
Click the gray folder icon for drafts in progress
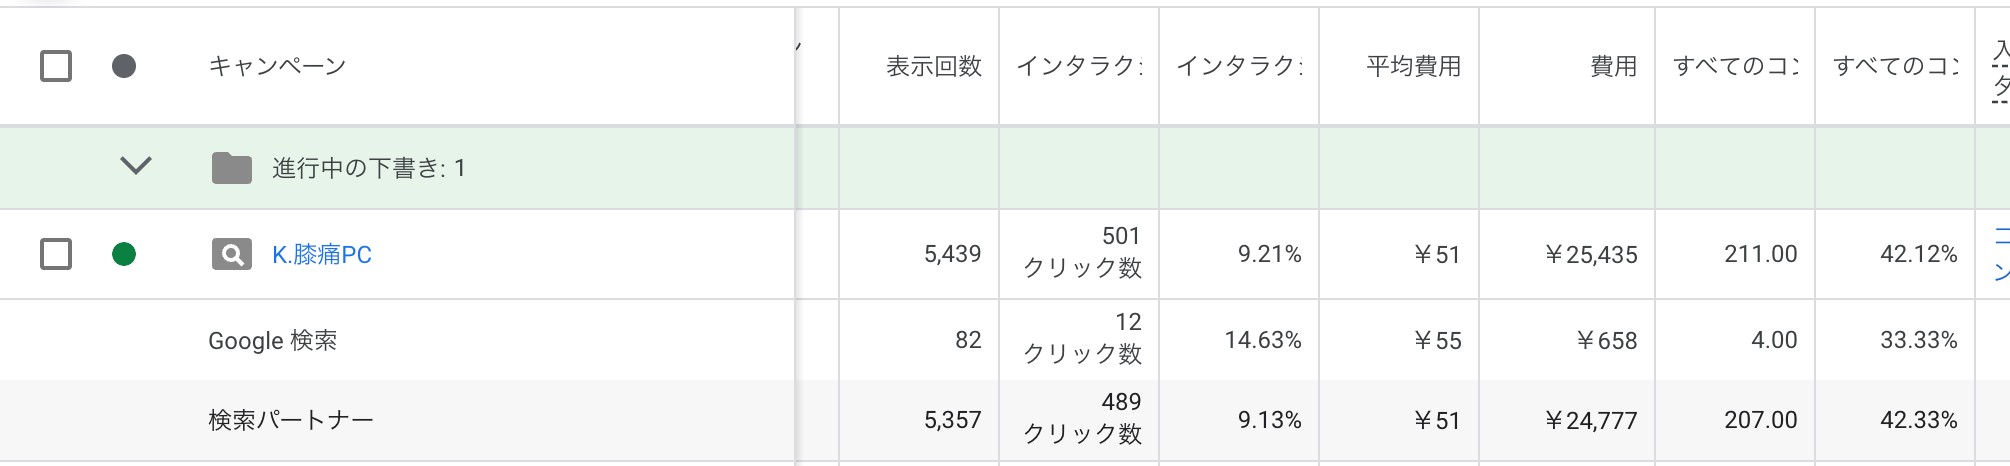tap(231, 168)
